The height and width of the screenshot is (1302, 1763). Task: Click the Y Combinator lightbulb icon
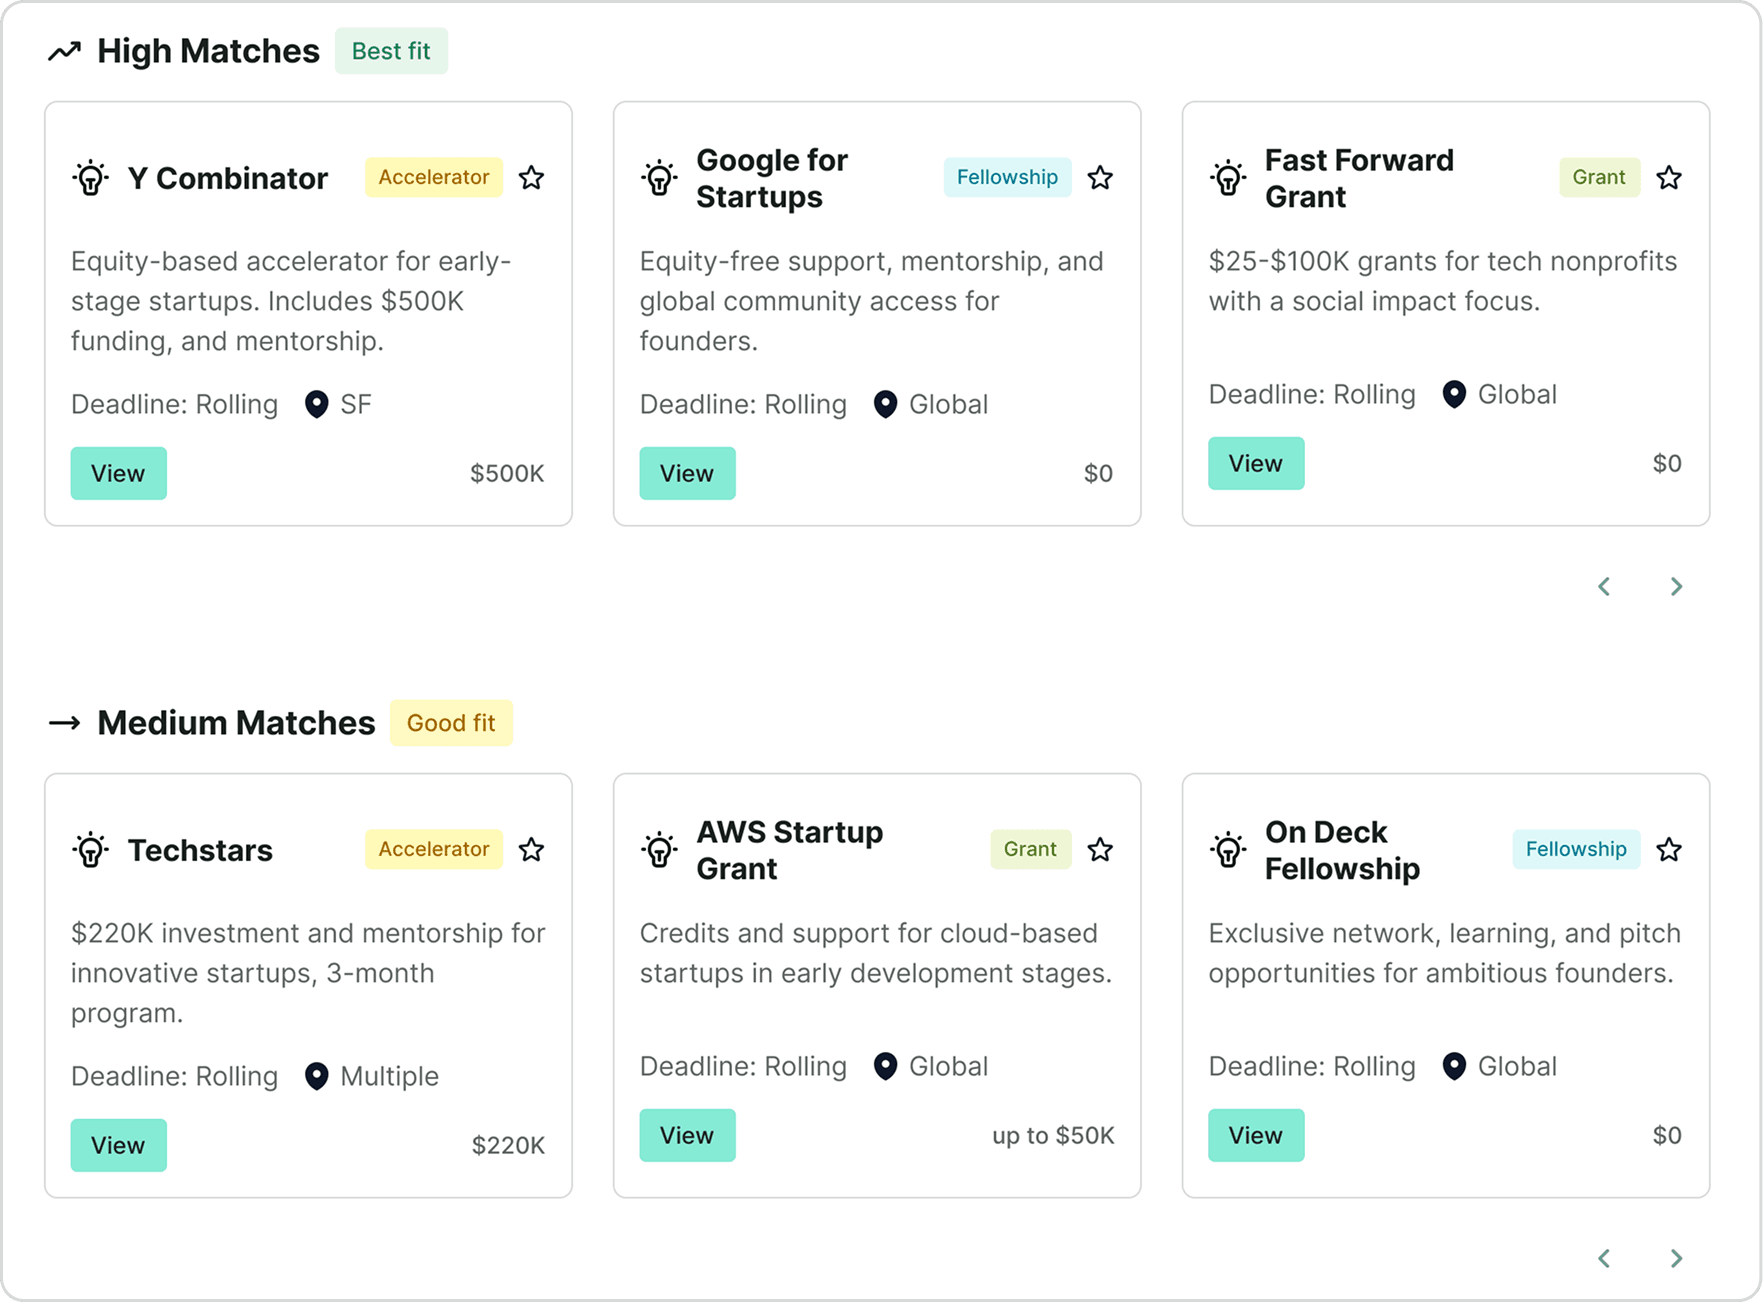pos(91,178)
